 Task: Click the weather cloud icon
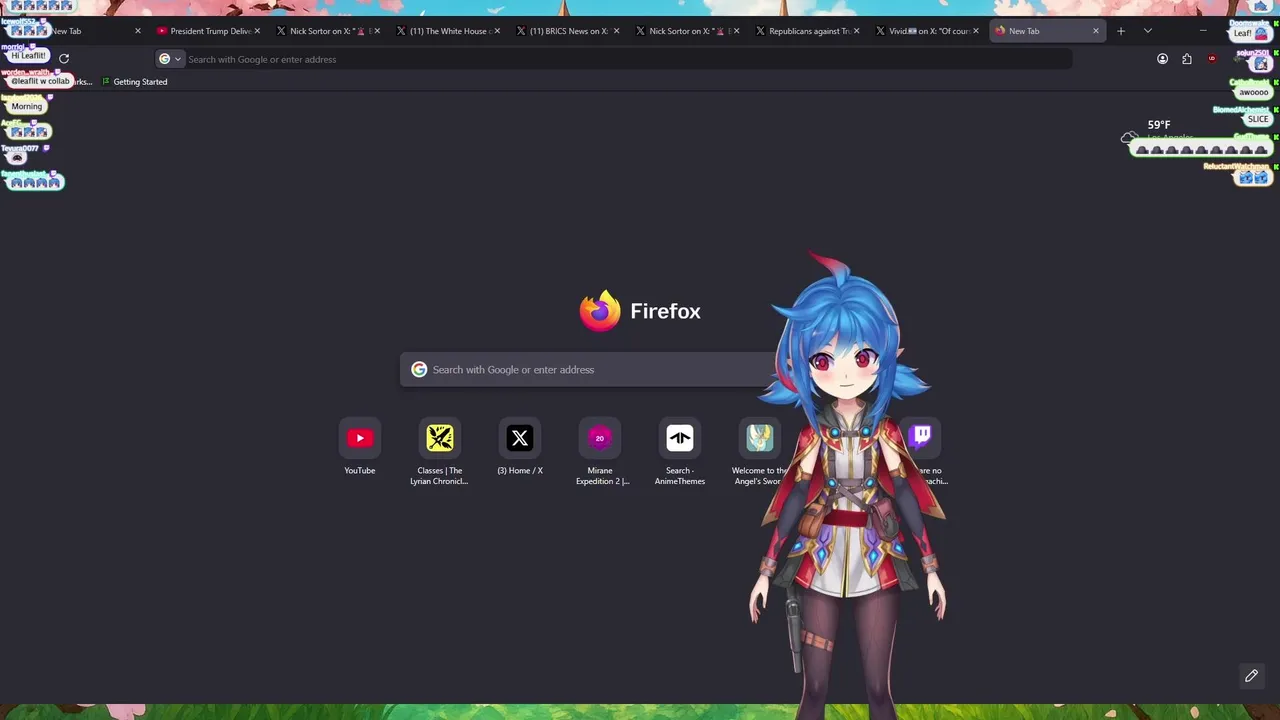1129,138
